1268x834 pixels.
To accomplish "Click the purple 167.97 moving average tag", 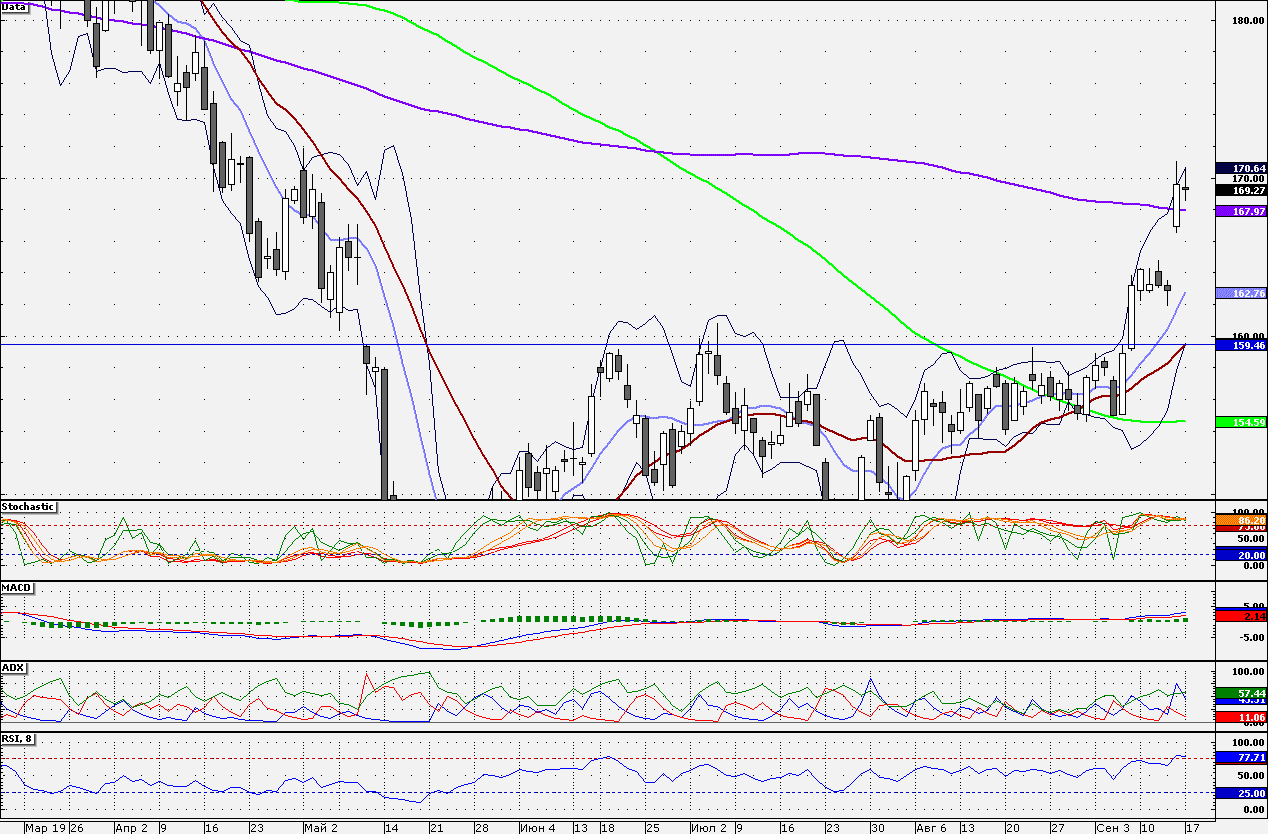I will [1240, 212].
